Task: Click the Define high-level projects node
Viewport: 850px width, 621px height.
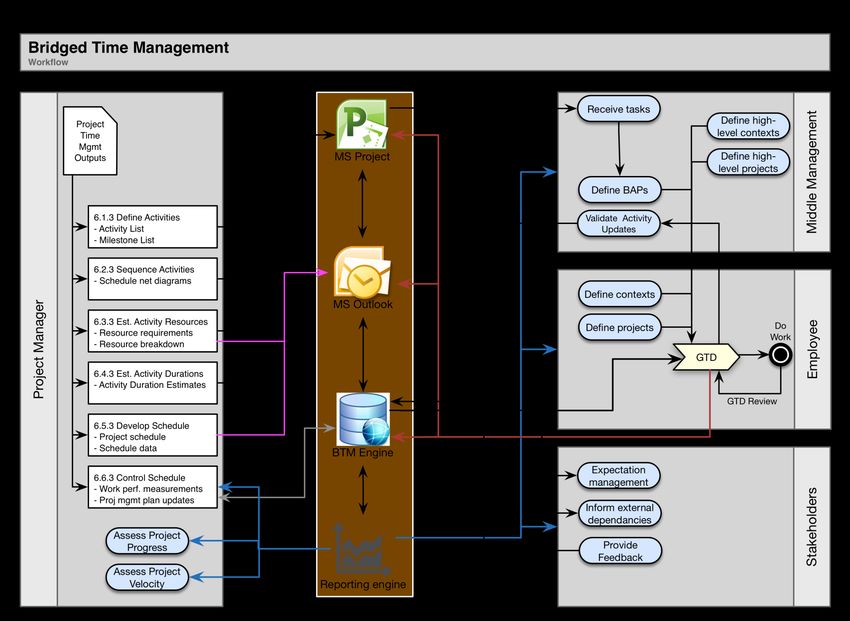Action: click(748, 162)
